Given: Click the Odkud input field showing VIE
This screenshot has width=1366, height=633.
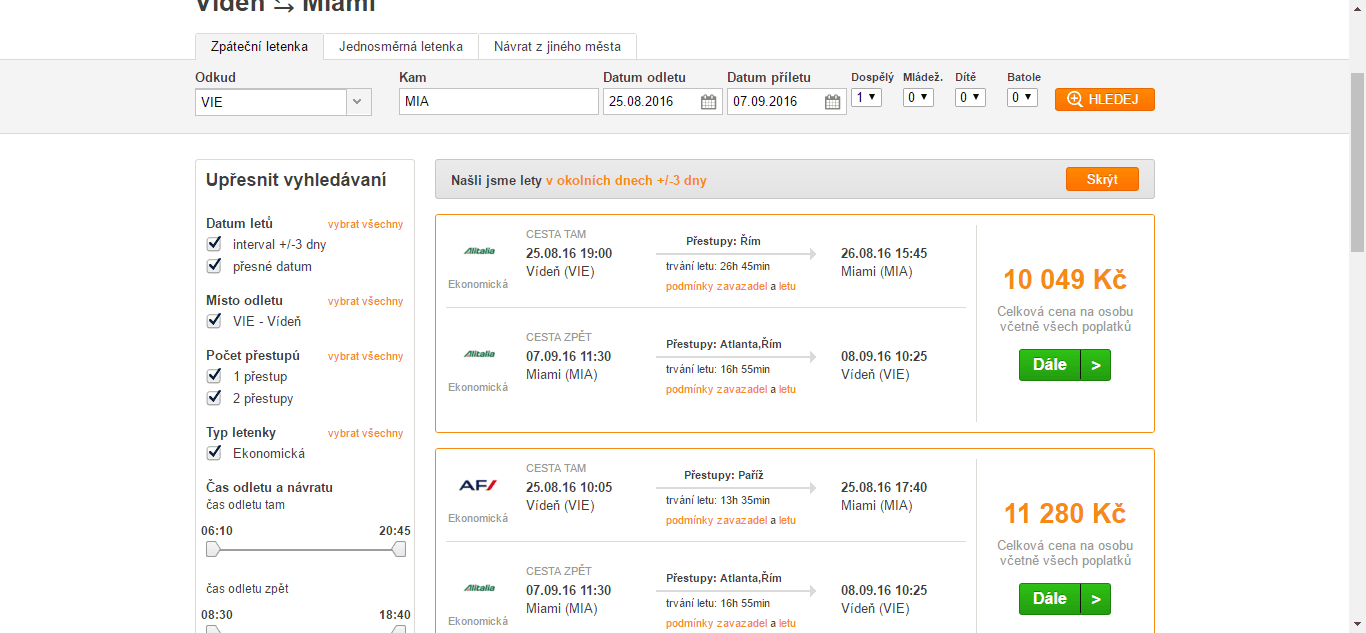Looking at the screenshot, I should (271, 102).
